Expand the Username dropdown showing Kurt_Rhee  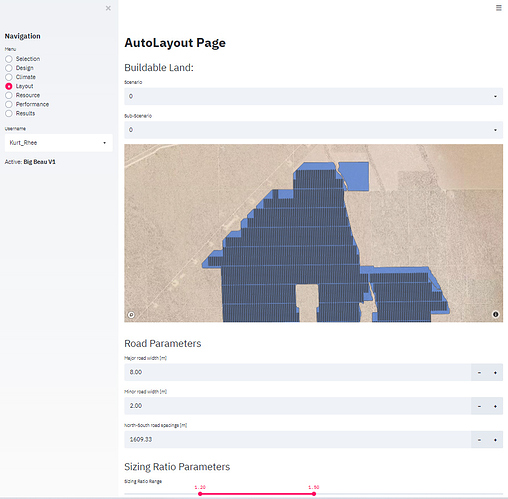(x=58, y=143)
